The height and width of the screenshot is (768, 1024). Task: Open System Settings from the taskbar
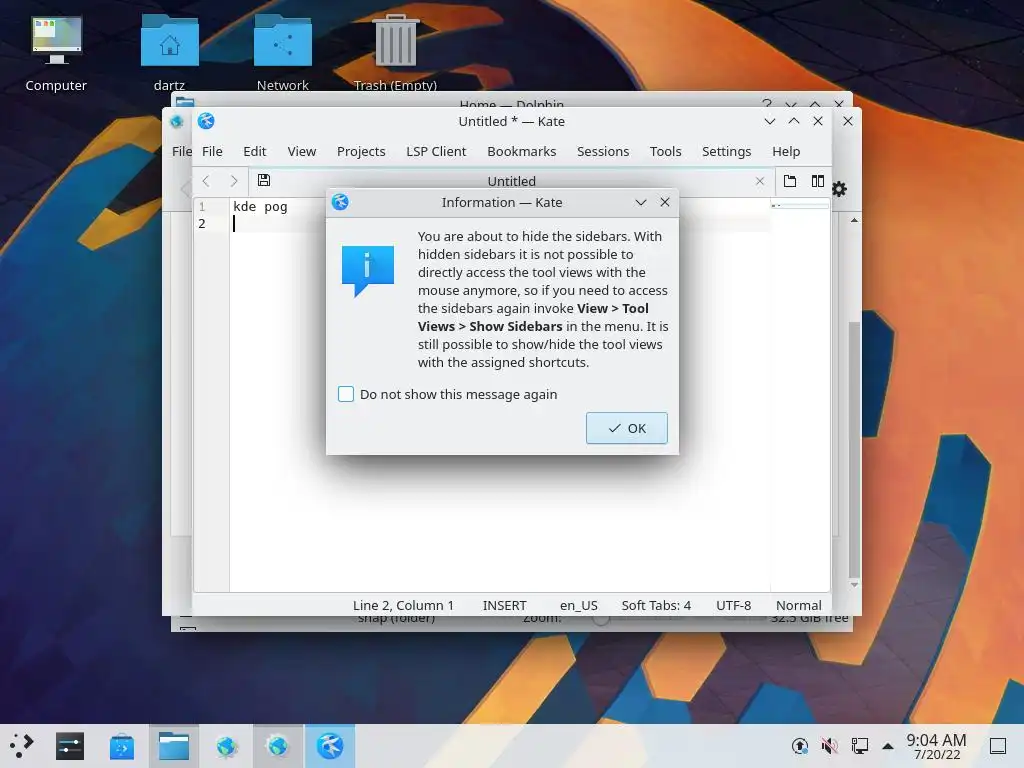coord(70,746)
